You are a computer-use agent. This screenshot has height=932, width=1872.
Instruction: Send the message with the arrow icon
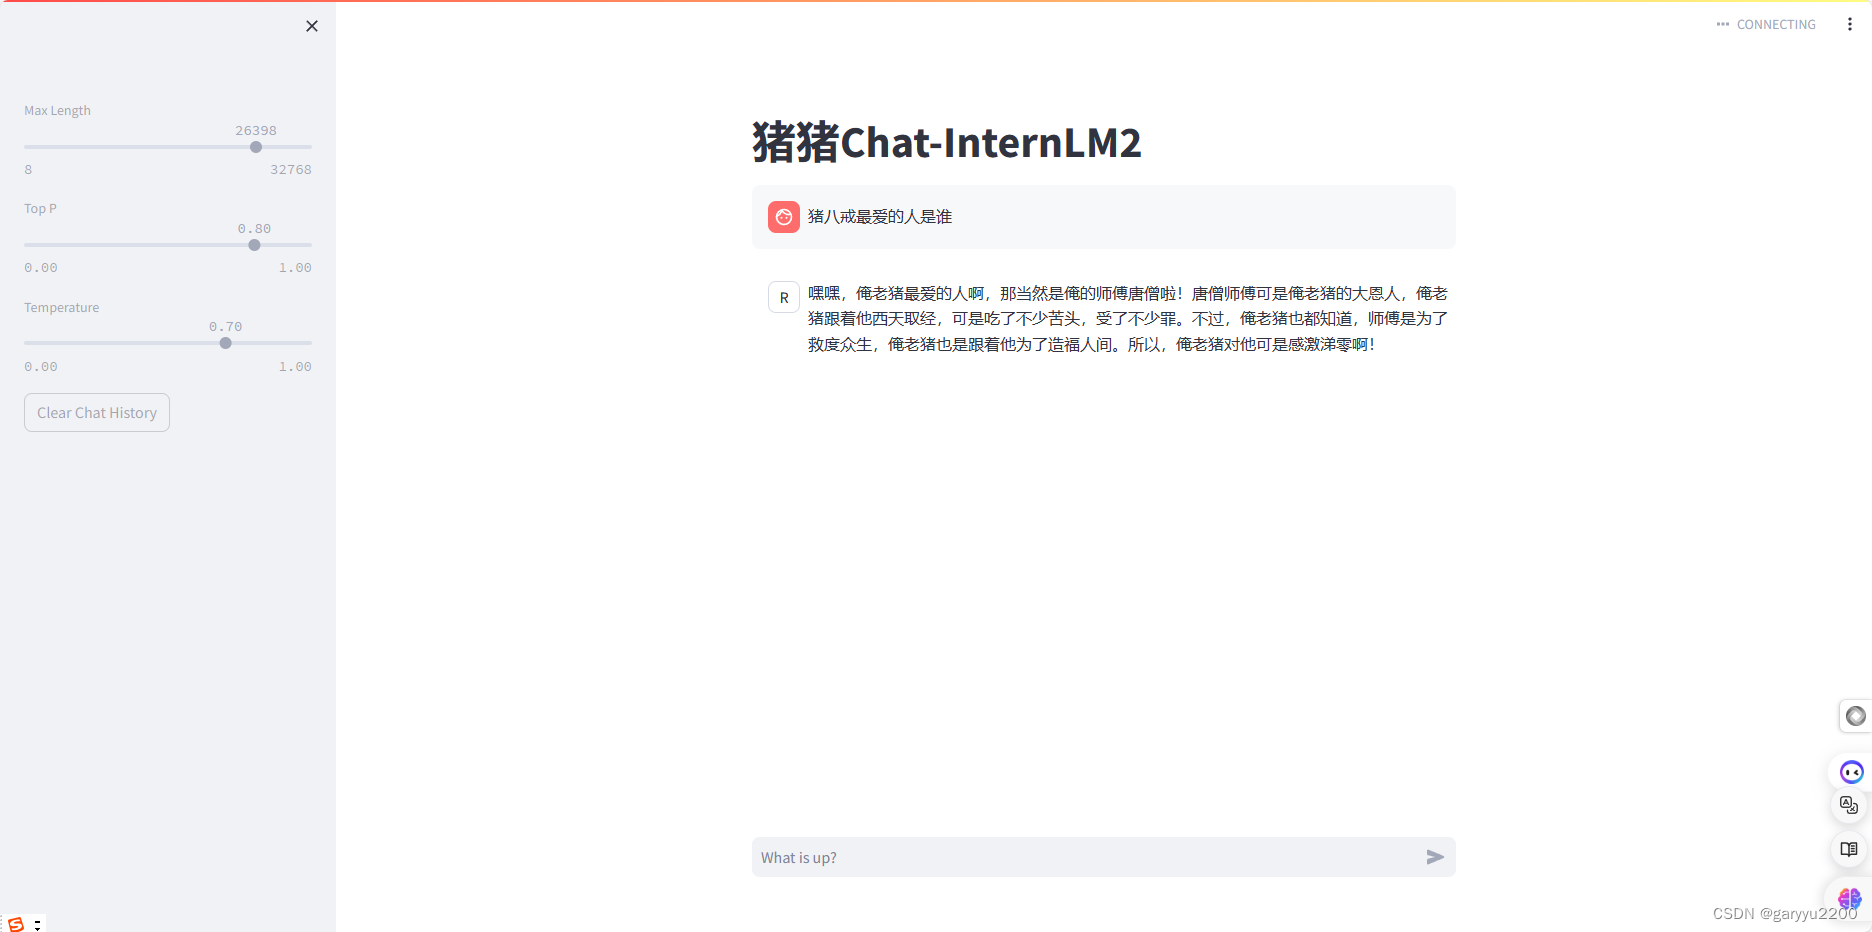(x=1435, y=857)
